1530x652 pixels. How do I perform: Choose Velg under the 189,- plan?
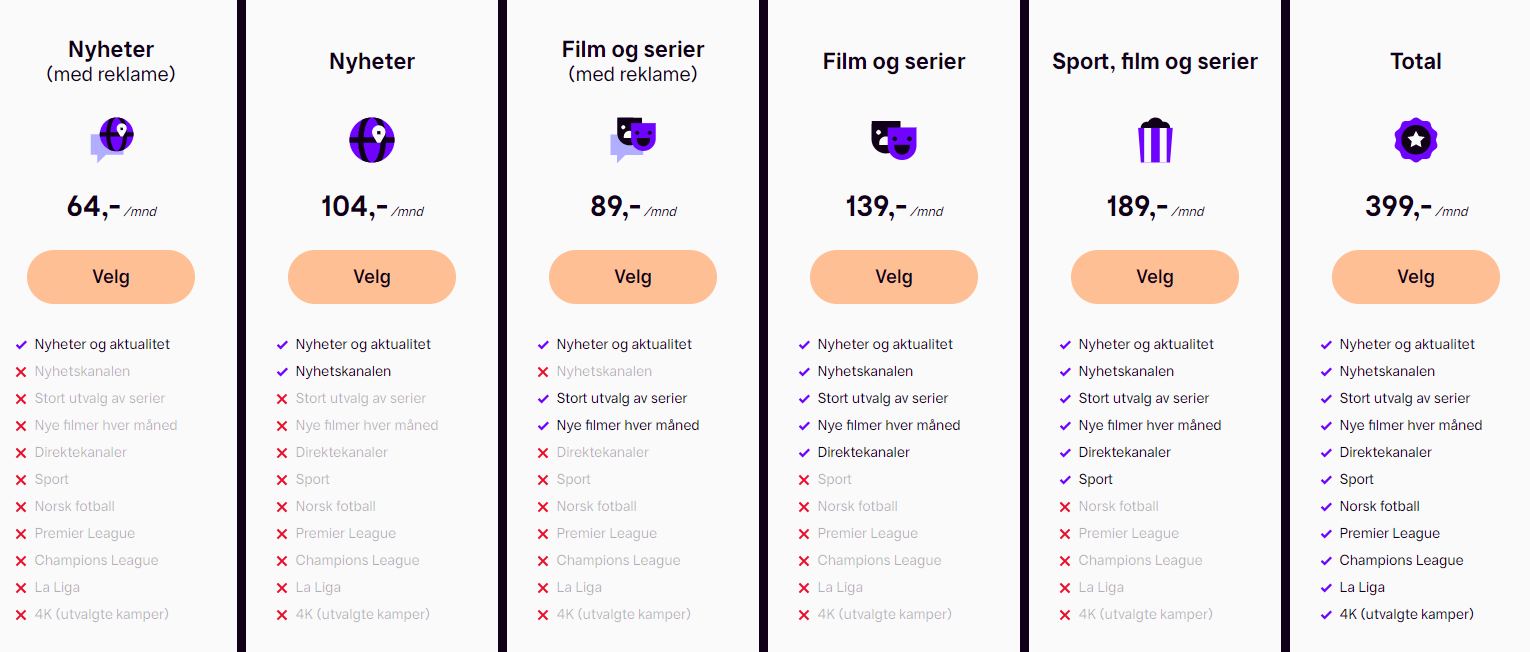click(1155, 277)
